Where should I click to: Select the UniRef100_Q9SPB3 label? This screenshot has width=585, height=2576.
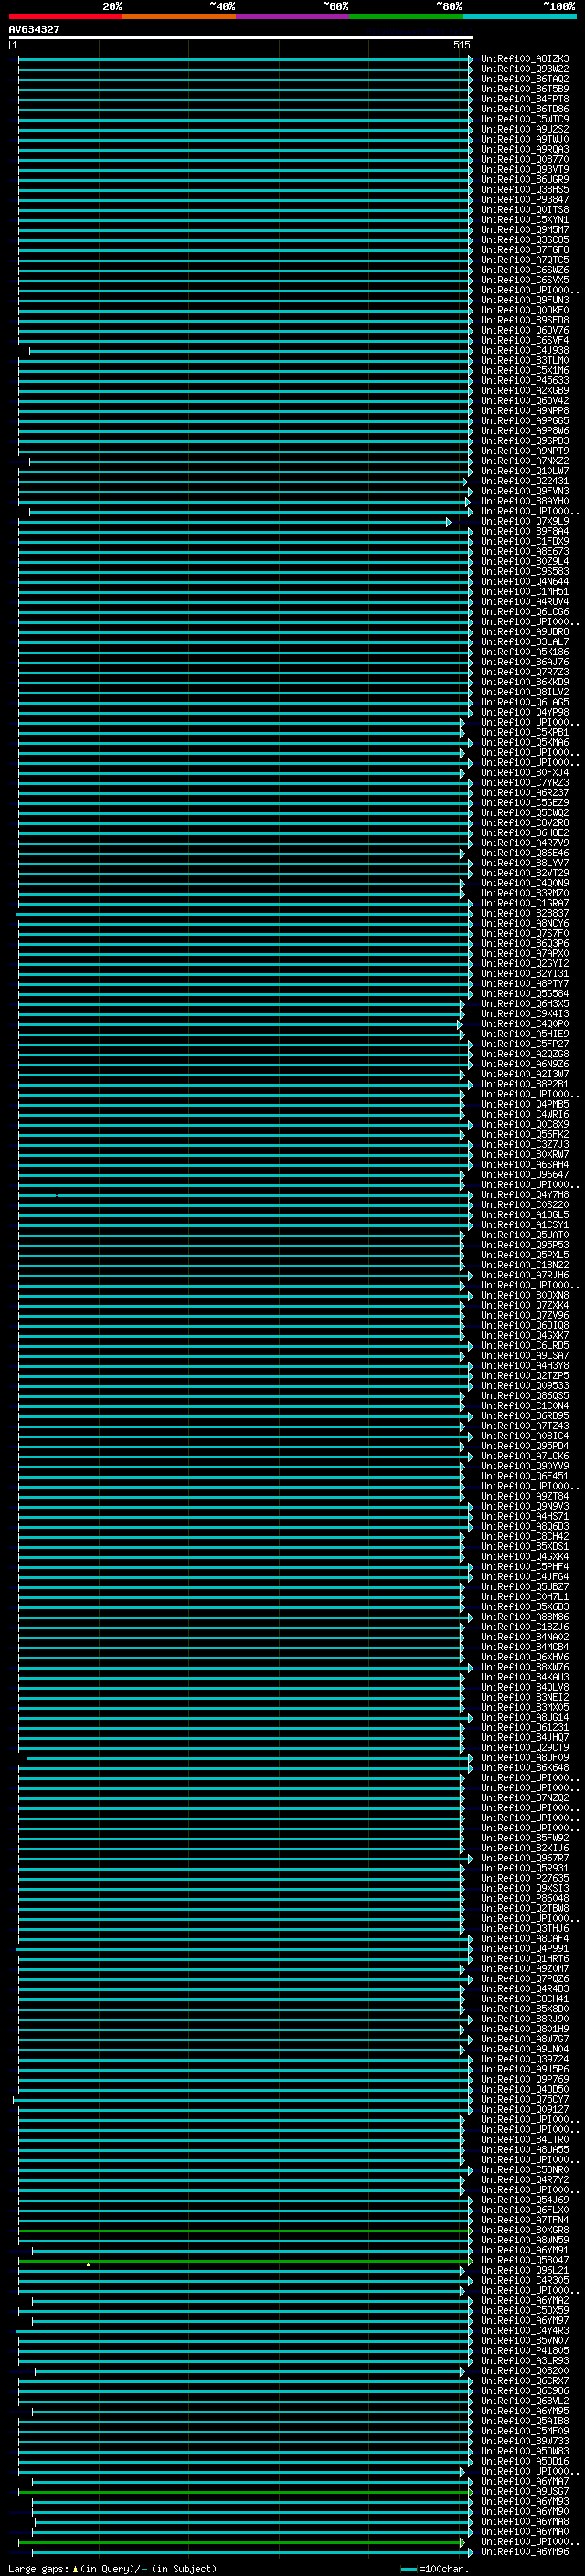[525, 441]
